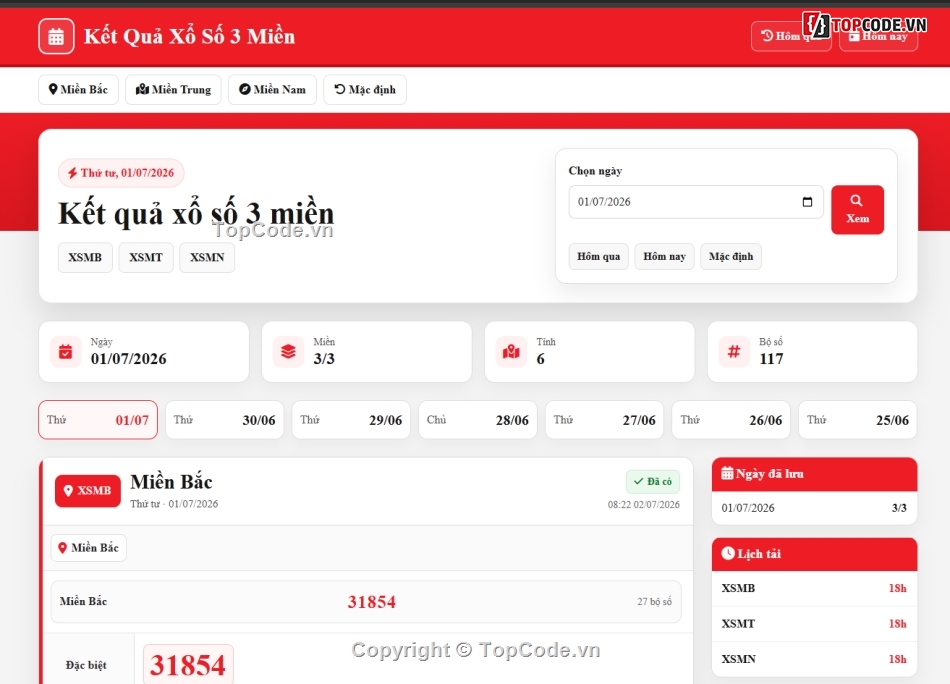Screen dimensions: 950x684
Task: Select the 30/06 date tab
Action: tap(224, 420)
